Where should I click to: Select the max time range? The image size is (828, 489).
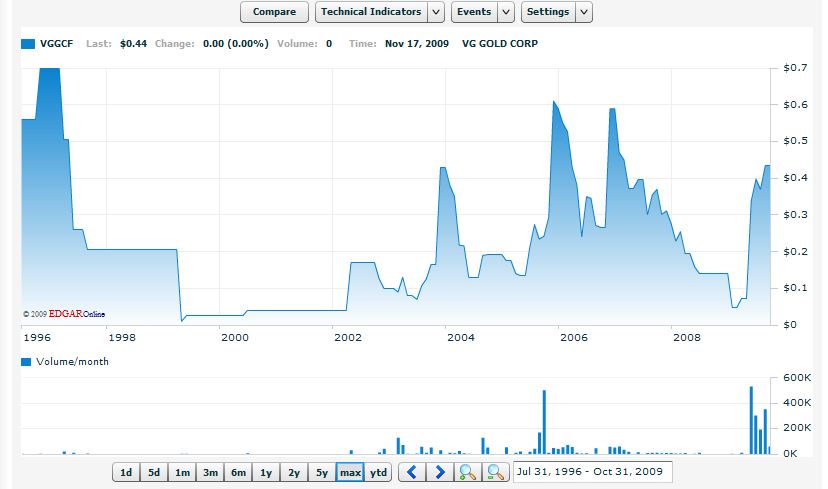click(350, 472)
